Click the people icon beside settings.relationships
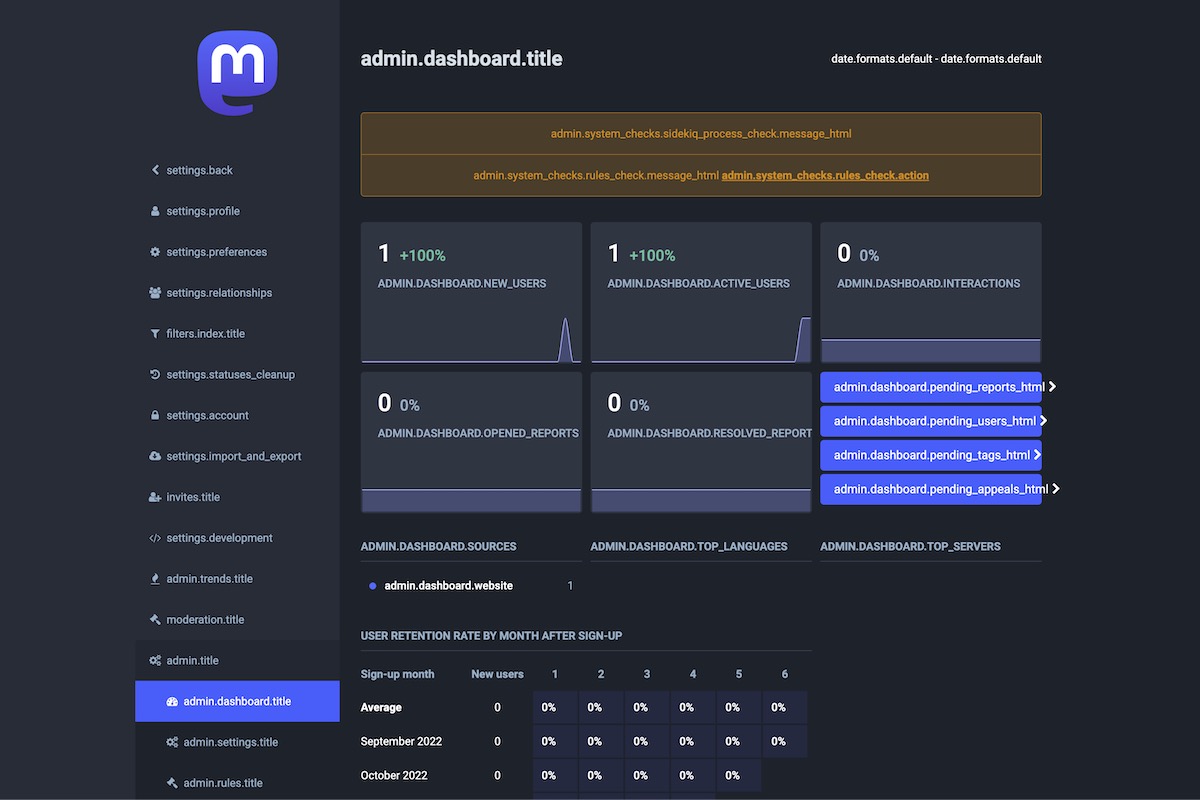This screenshot has width=1200, height=800. click(155, 293)
